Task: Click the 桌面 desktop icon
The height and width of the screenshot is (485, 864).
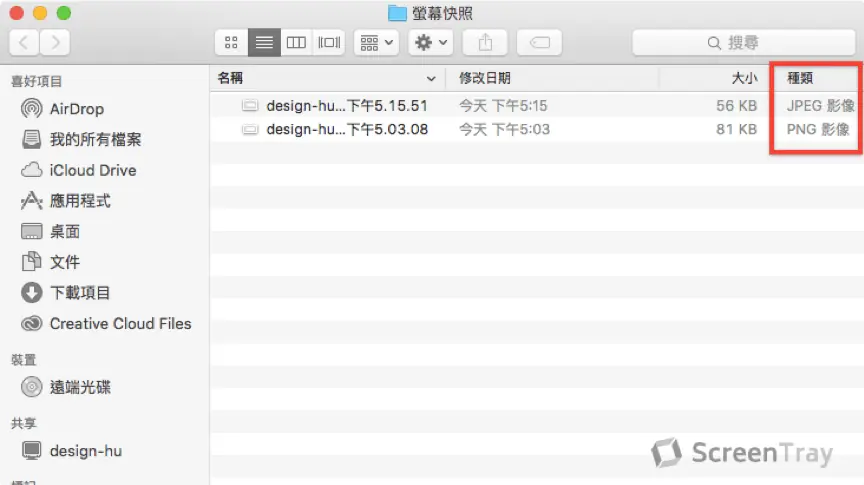Action: click(31, 231)
